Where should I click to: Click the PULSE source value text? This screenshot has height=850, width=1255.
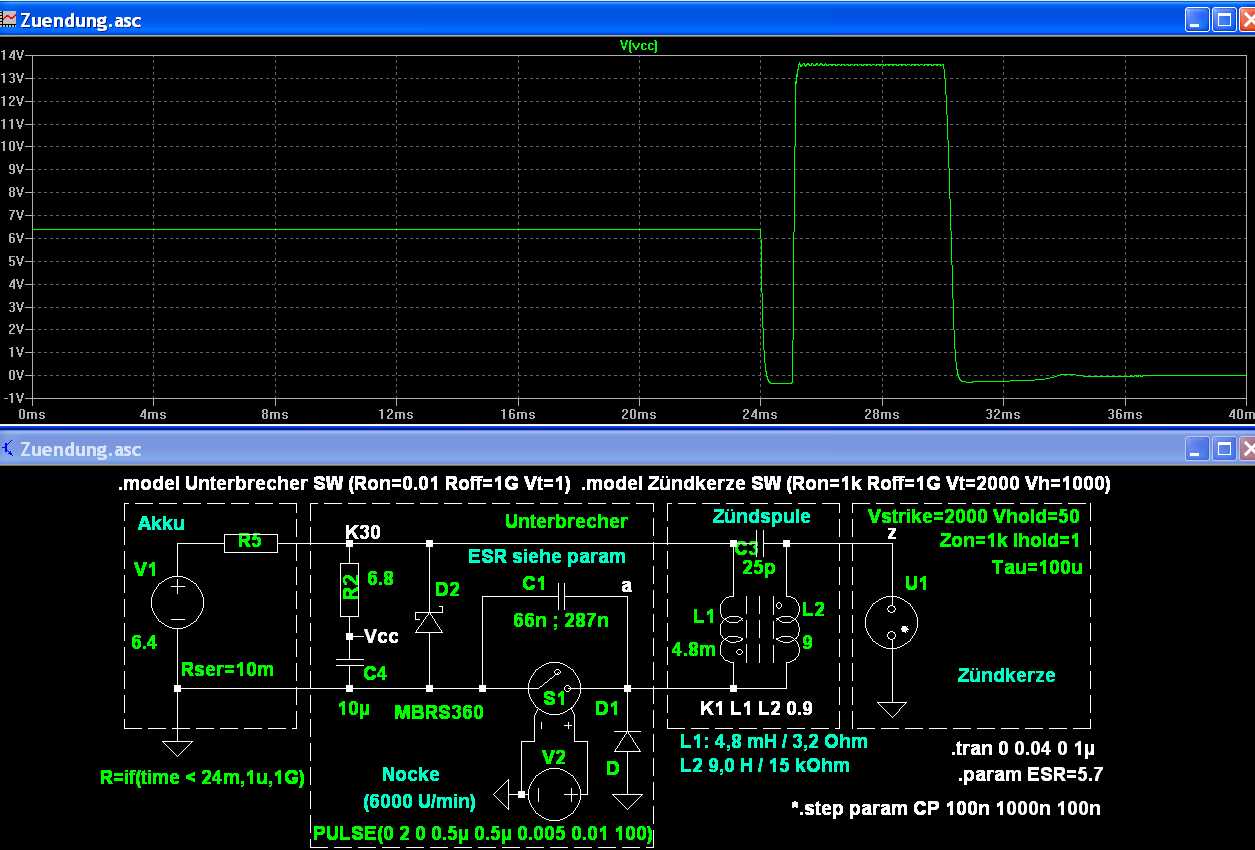[482, 833]
